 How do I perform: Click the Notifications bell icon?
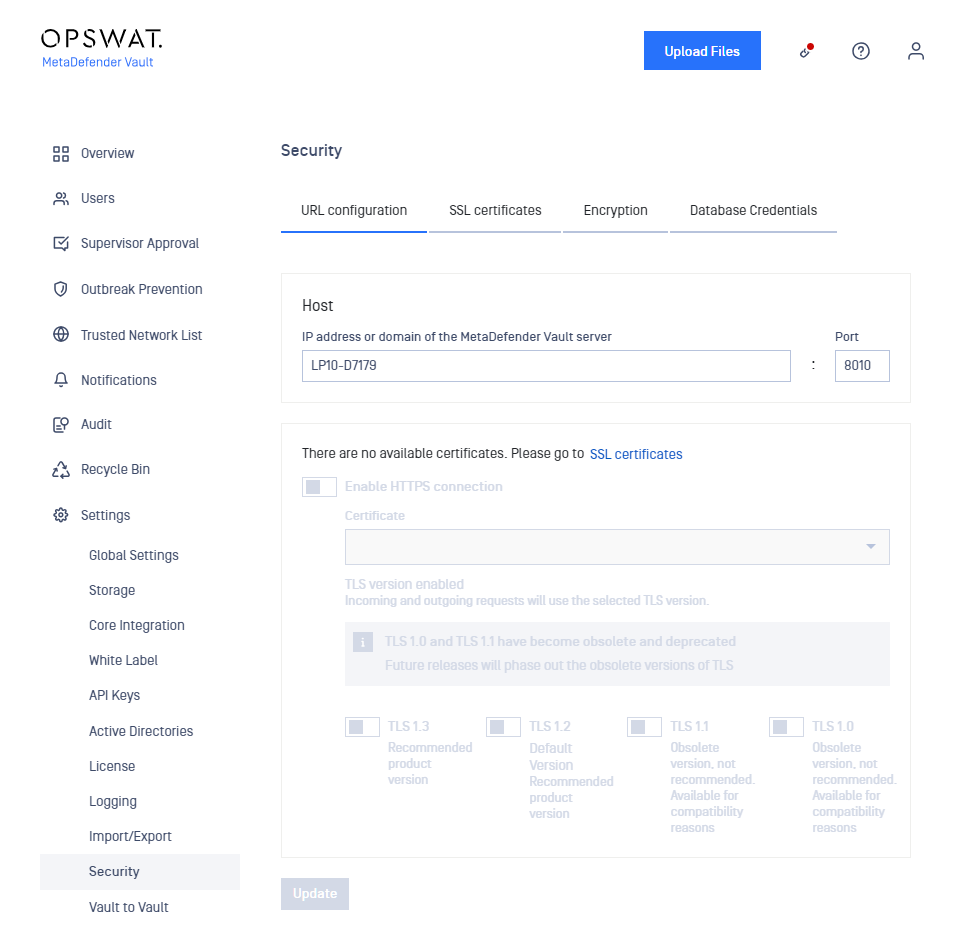click(60, 379)
